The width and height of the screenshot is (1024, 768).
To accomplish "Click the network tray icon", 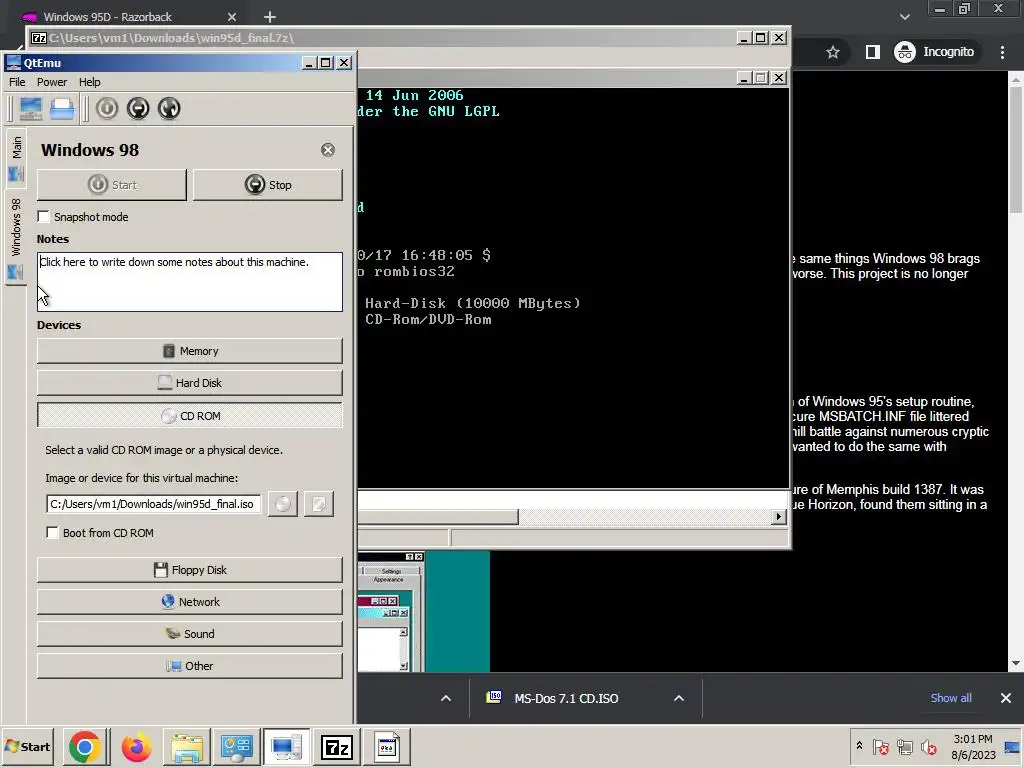I will (x=904, y=746).
